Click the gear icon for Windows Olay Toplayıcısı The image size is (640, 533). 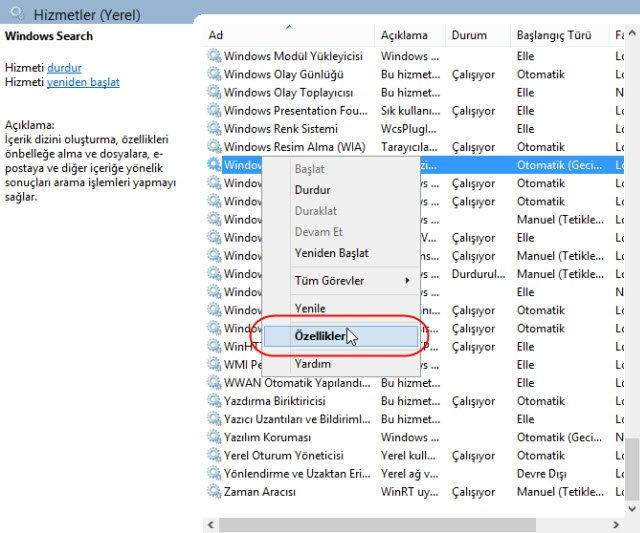coord(214,92)
